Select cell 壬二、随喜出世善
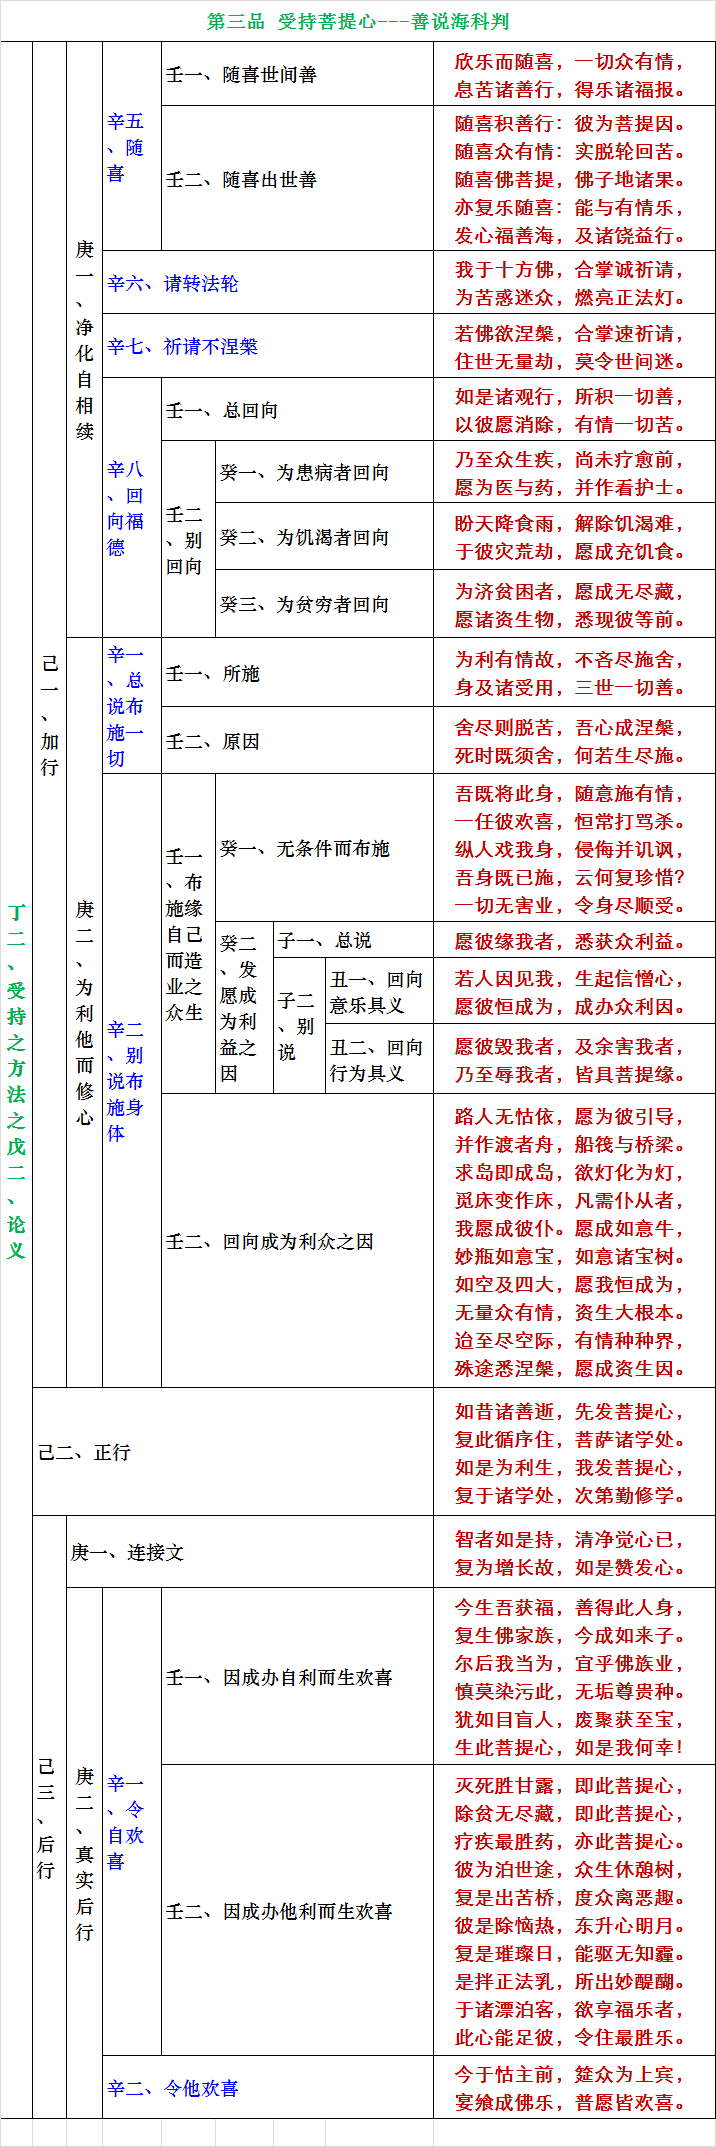Image resolution: width=716 pixels, height=2147 pixels. [x=297, y=179]
